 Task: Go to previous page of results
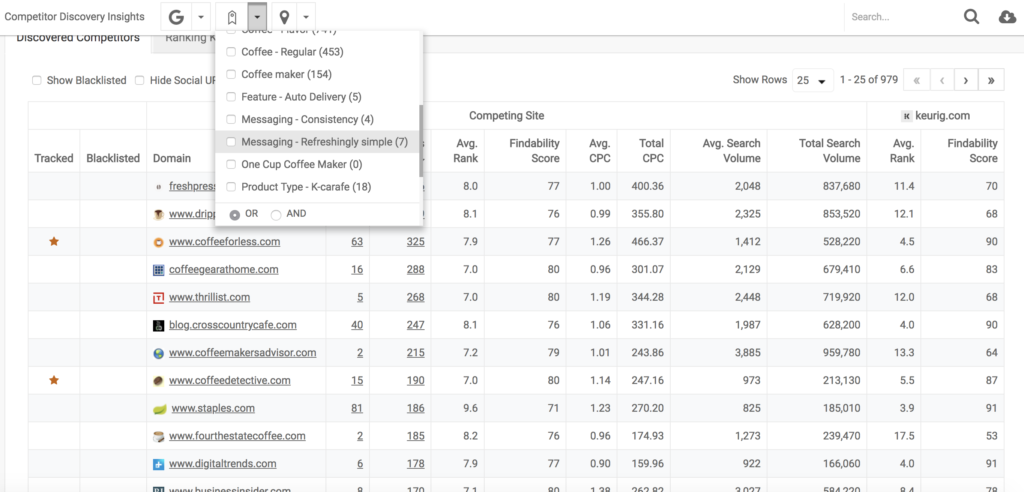(x=942, y=80)
